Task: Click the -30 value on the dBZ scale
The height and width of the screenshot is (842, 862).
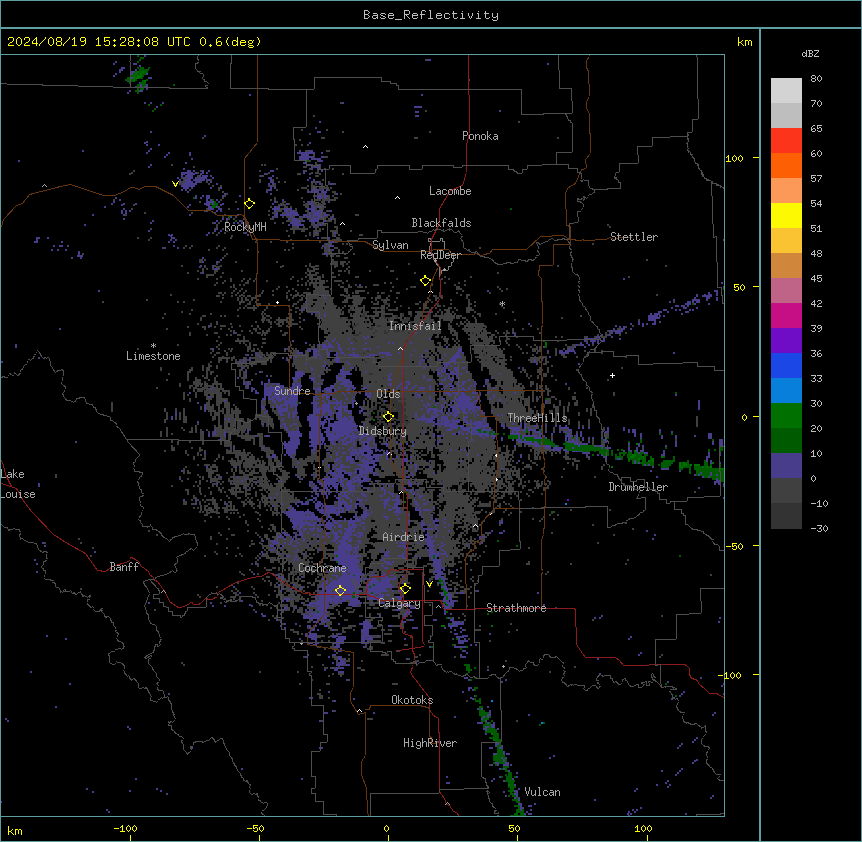Action: (x=819, y=528)
